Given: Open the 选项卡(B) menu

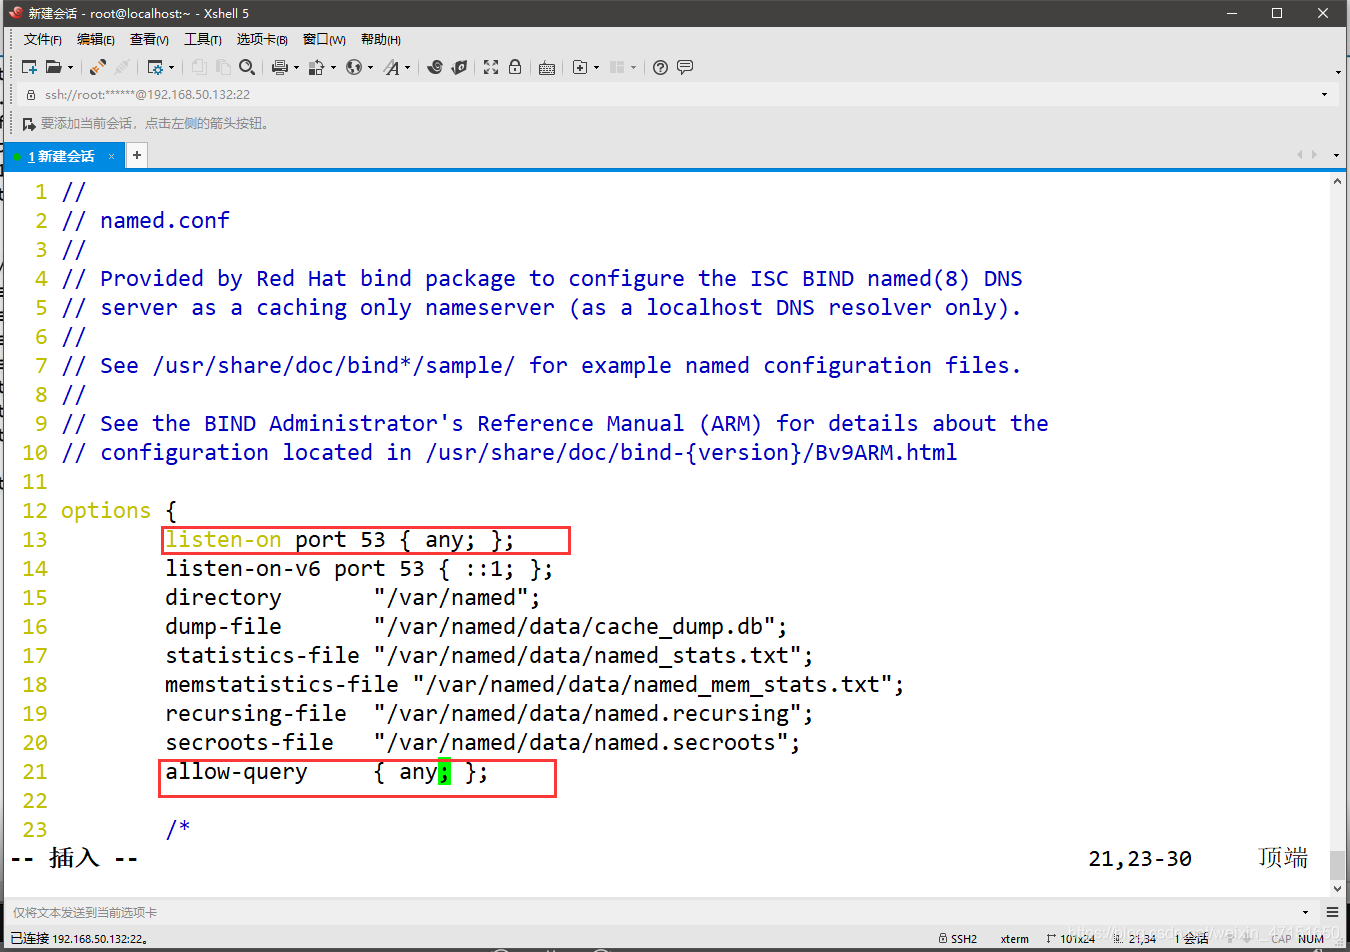Looking at the screenshot, I should (x=262, y=39).
